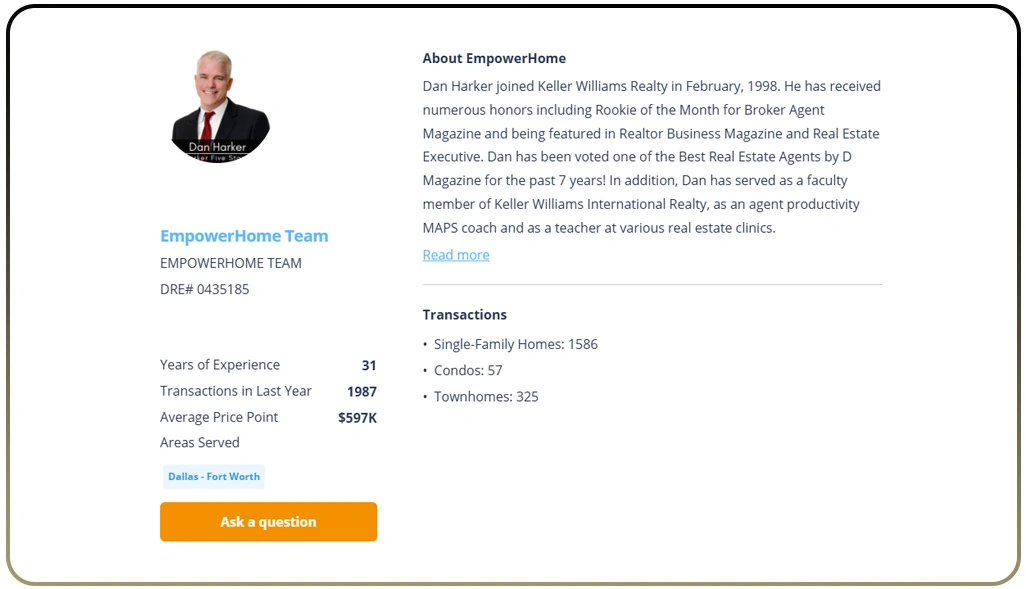This screenshot has height=589, width=1026.
Task: Select the Dallas - Fort Worth area tag
Action: 214,477
